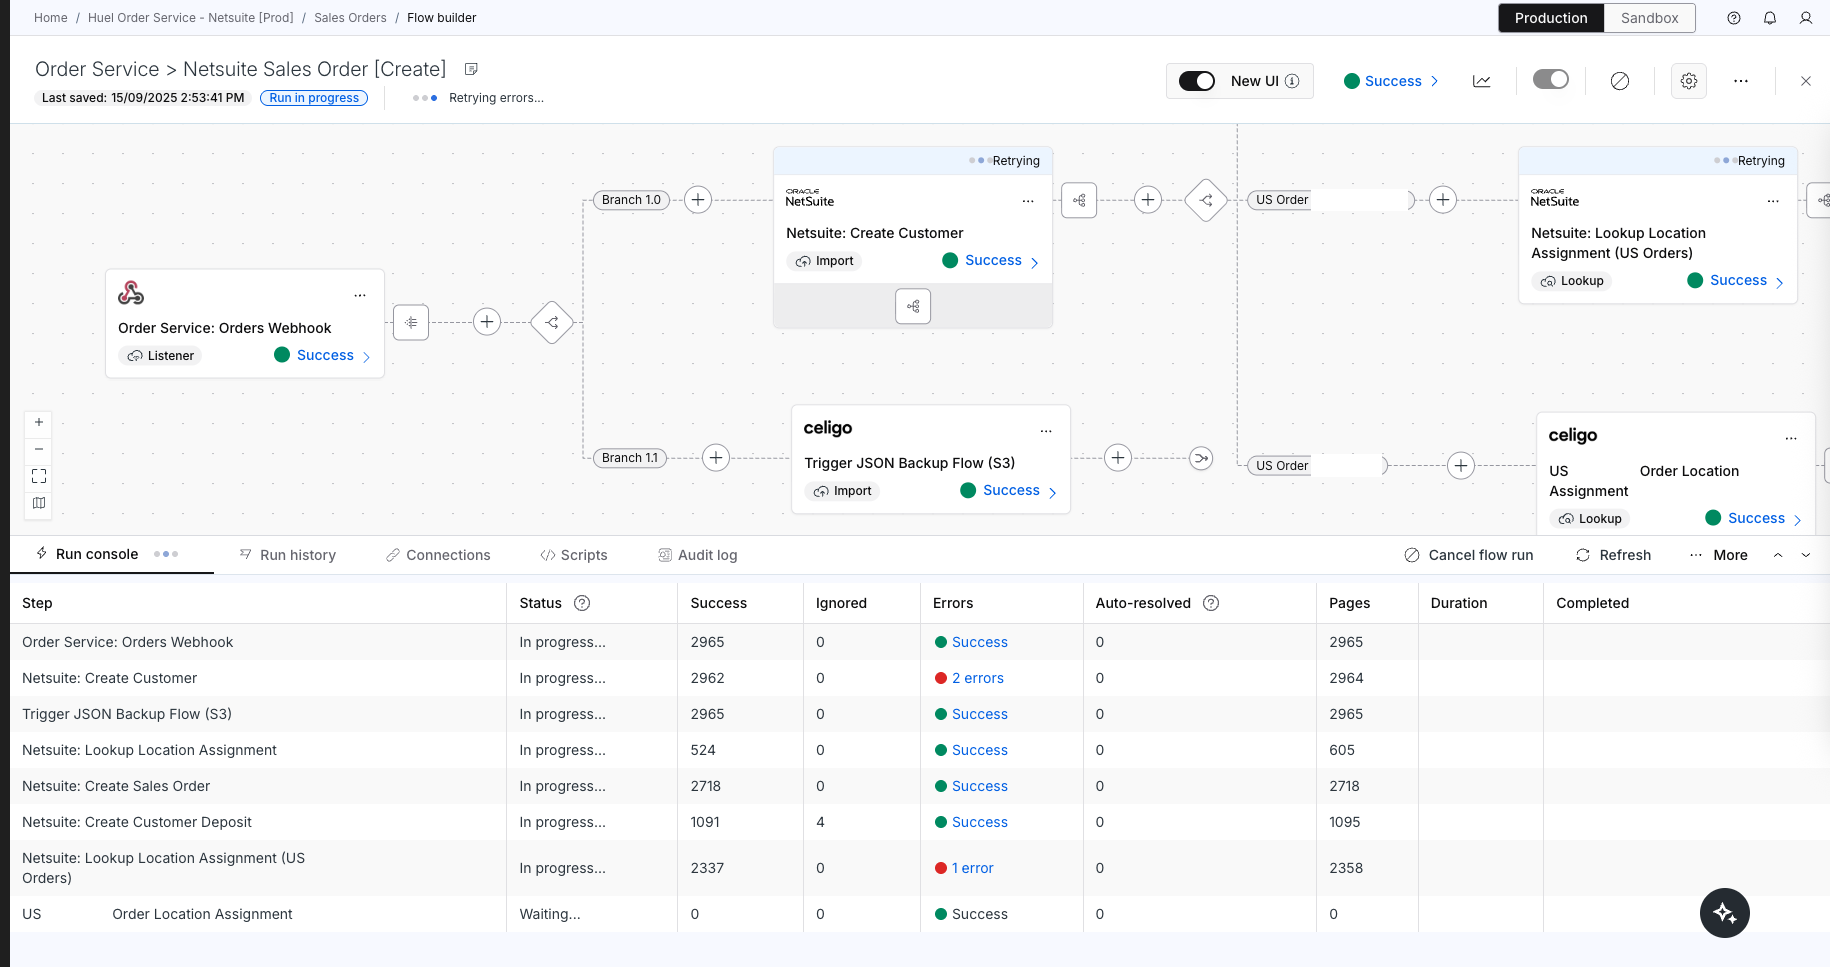
Task: Switch to the Run history tab
Action: (288, 555)
